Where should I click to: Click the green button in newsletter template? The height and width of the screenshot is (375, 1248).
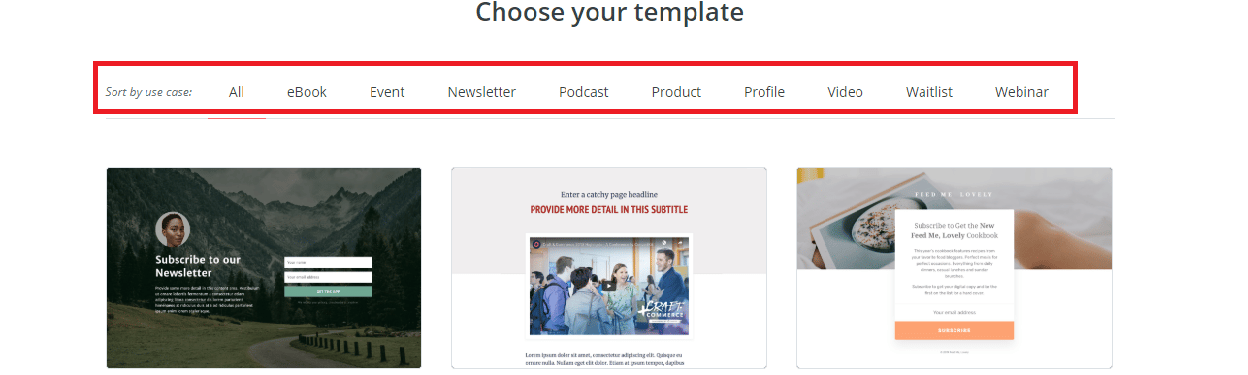pyautogui.click(x=328, y=292)
